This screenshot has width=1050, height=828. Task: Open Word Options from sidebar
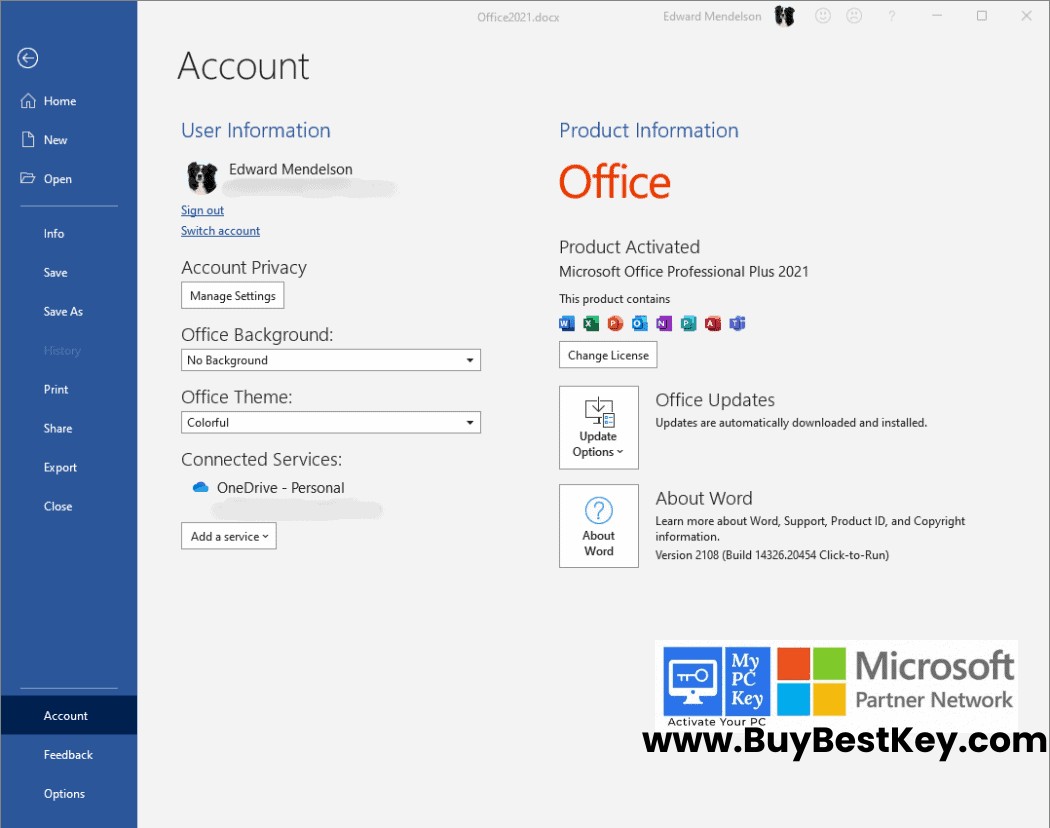click(x=64, y=794)
